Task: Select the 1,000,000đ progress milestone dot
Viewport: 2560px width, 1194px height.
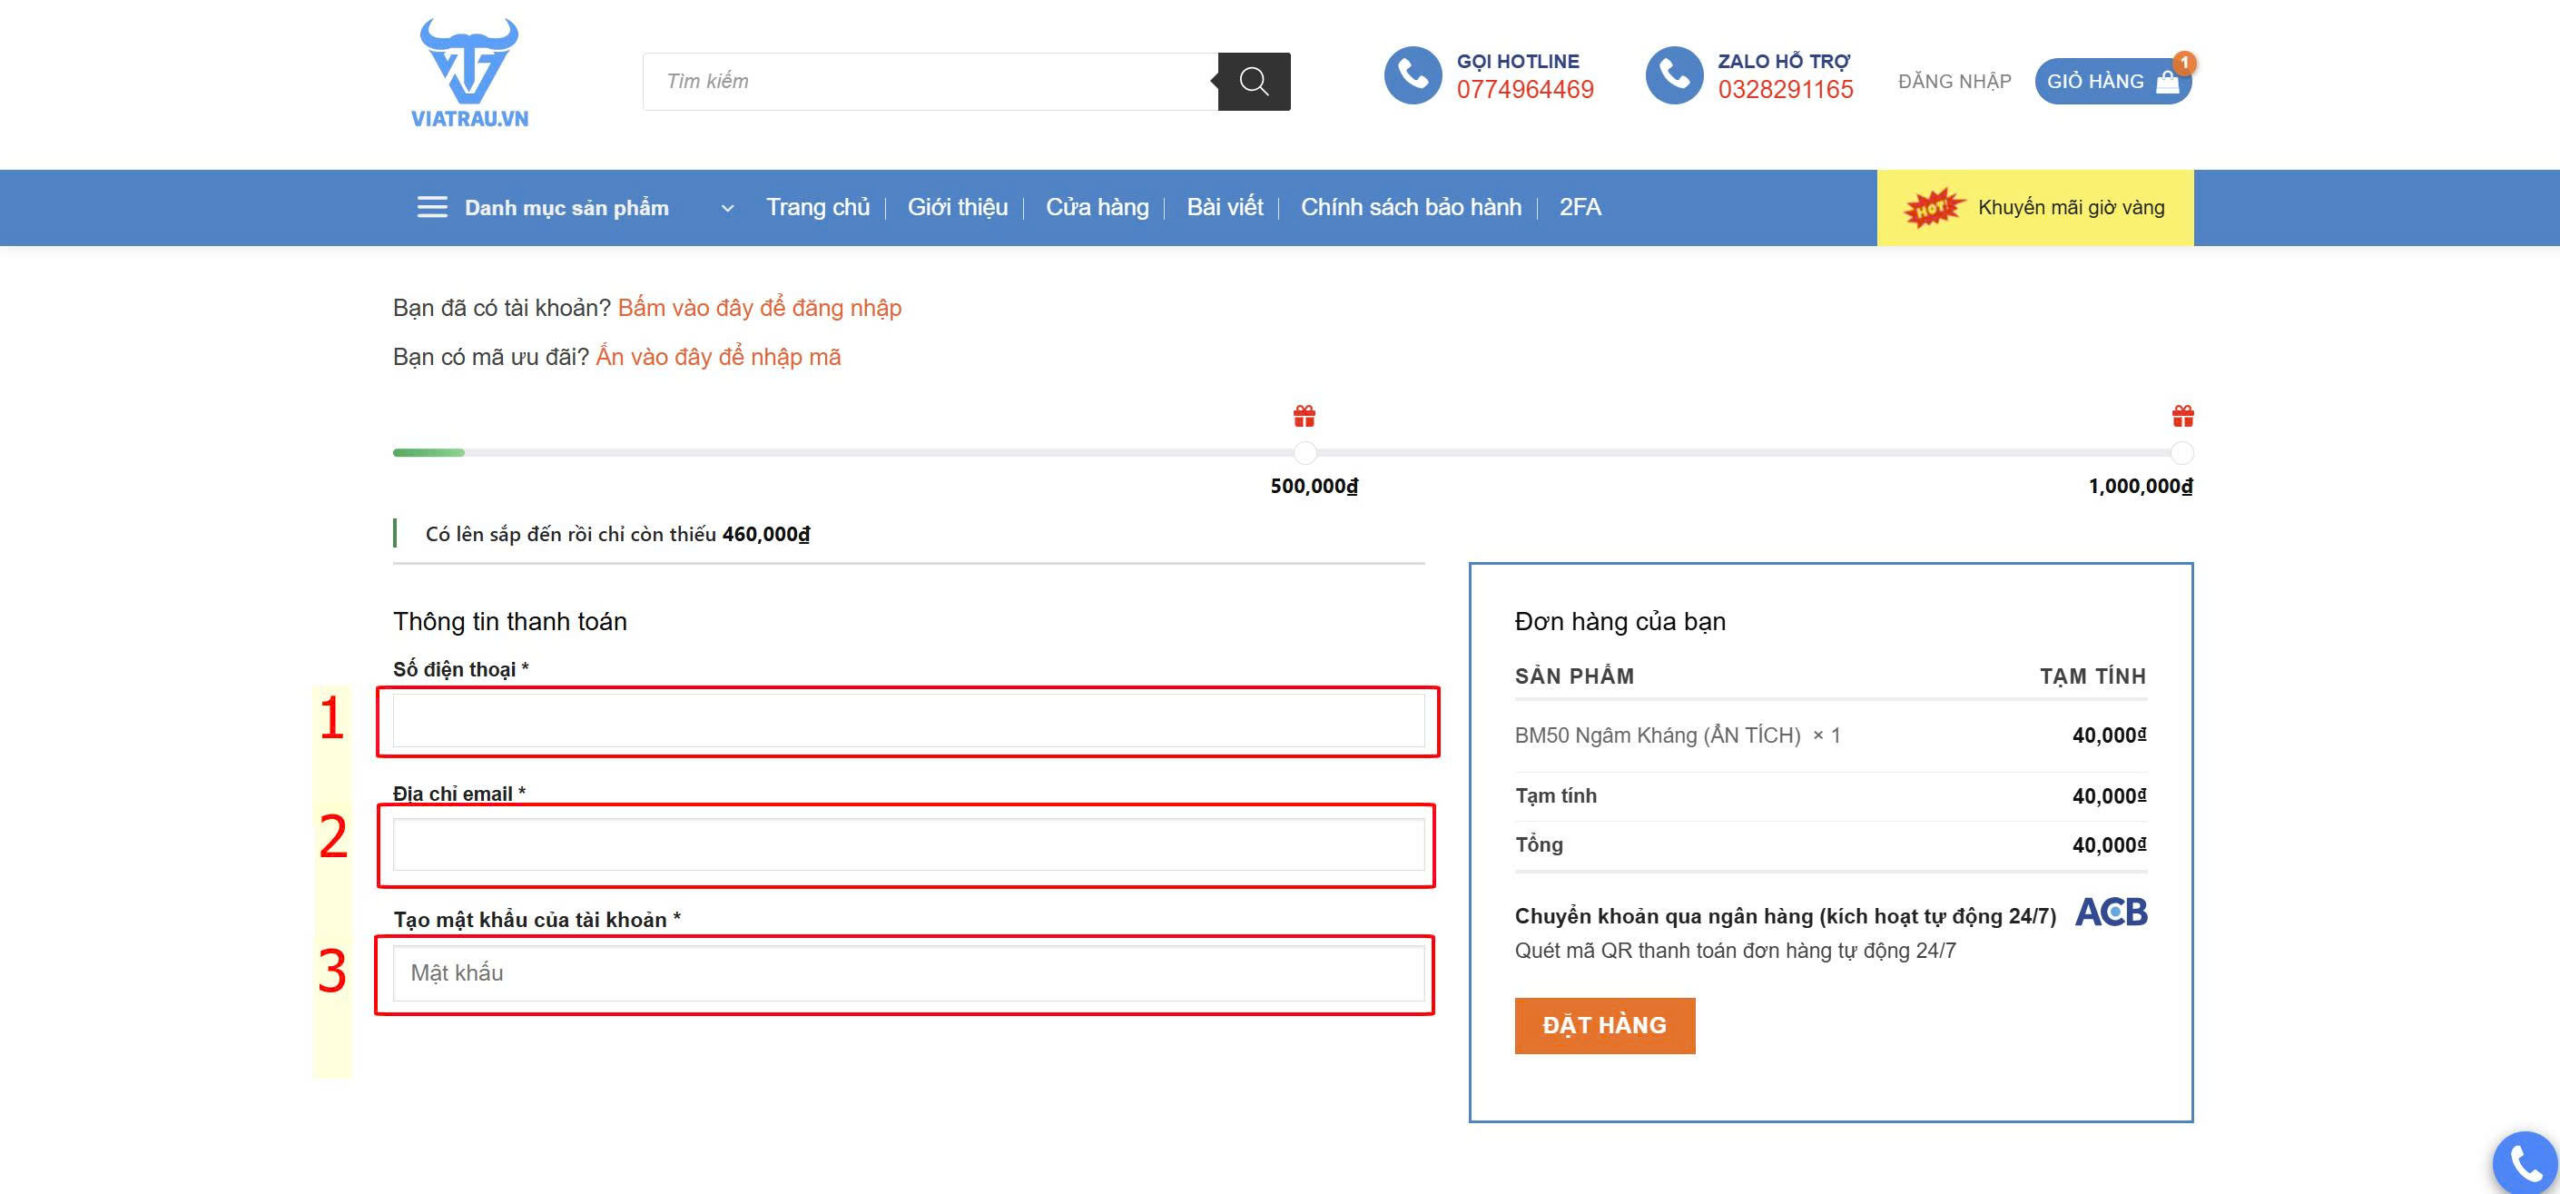Action: coord(2182,453)
